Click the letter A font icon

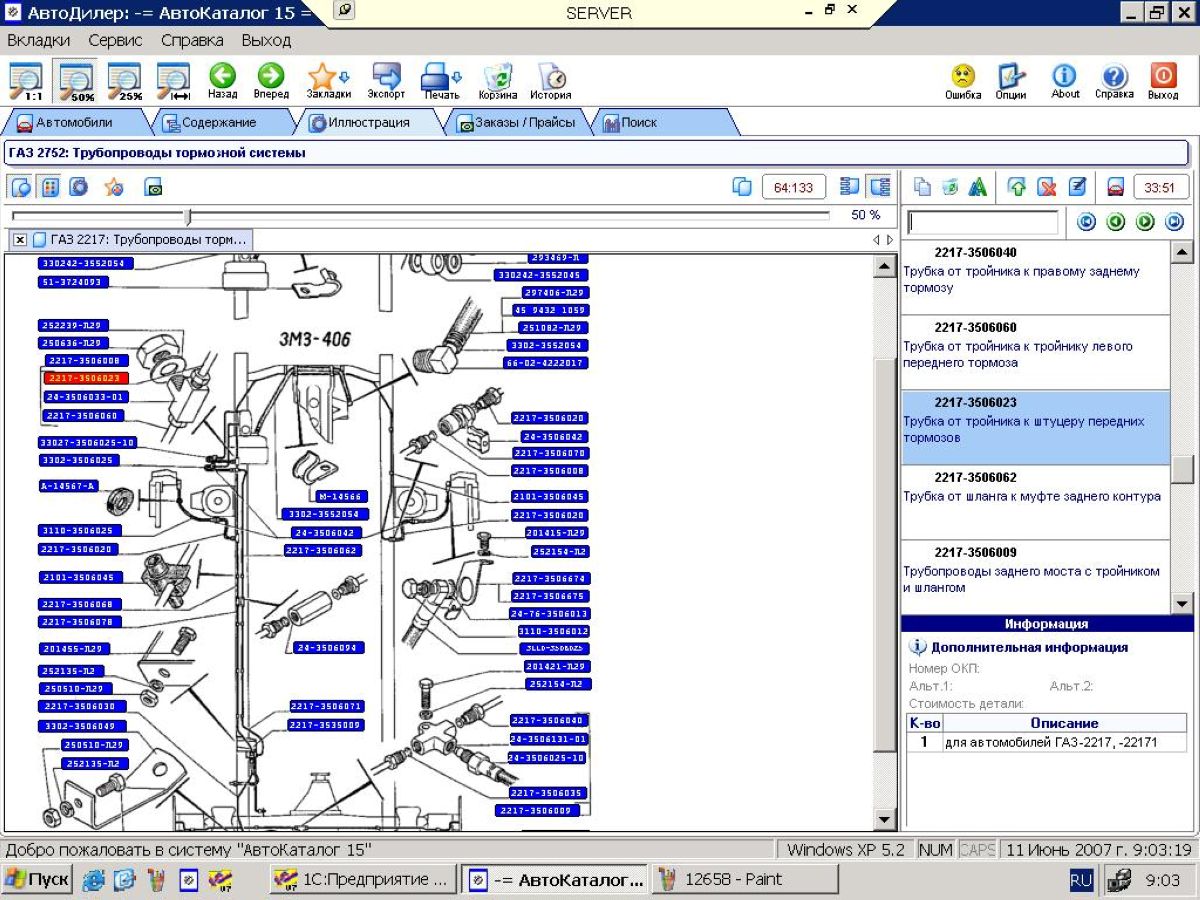click(977, 187)
